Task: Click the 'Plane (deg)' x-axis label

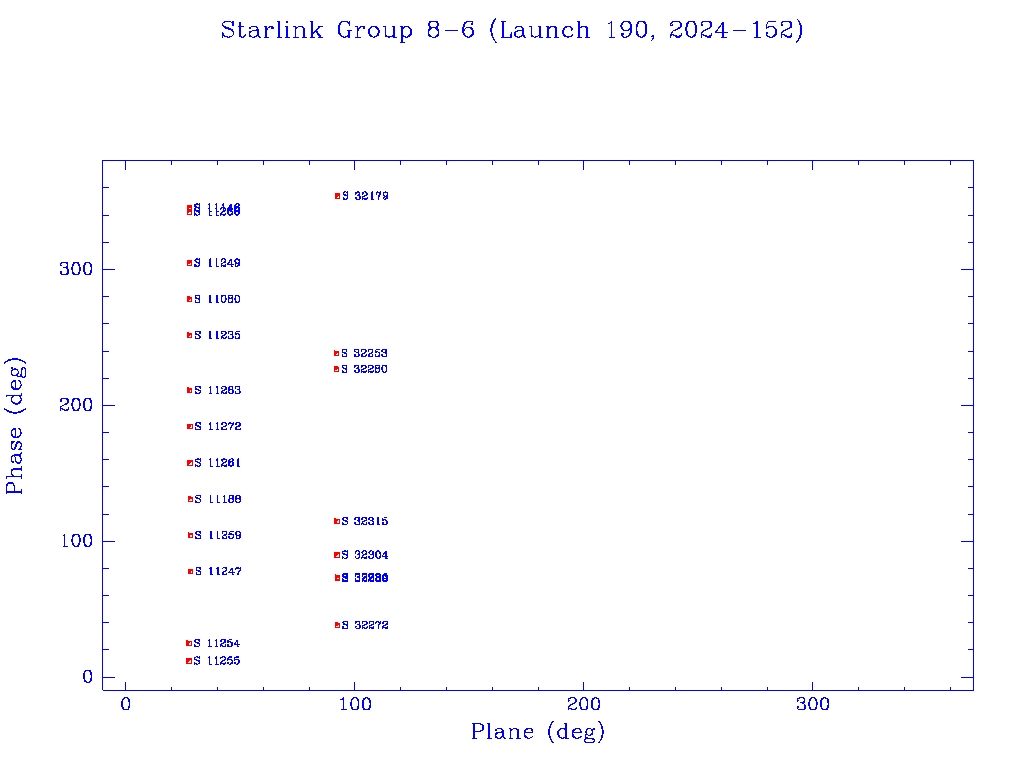Action: coord(538,731)
